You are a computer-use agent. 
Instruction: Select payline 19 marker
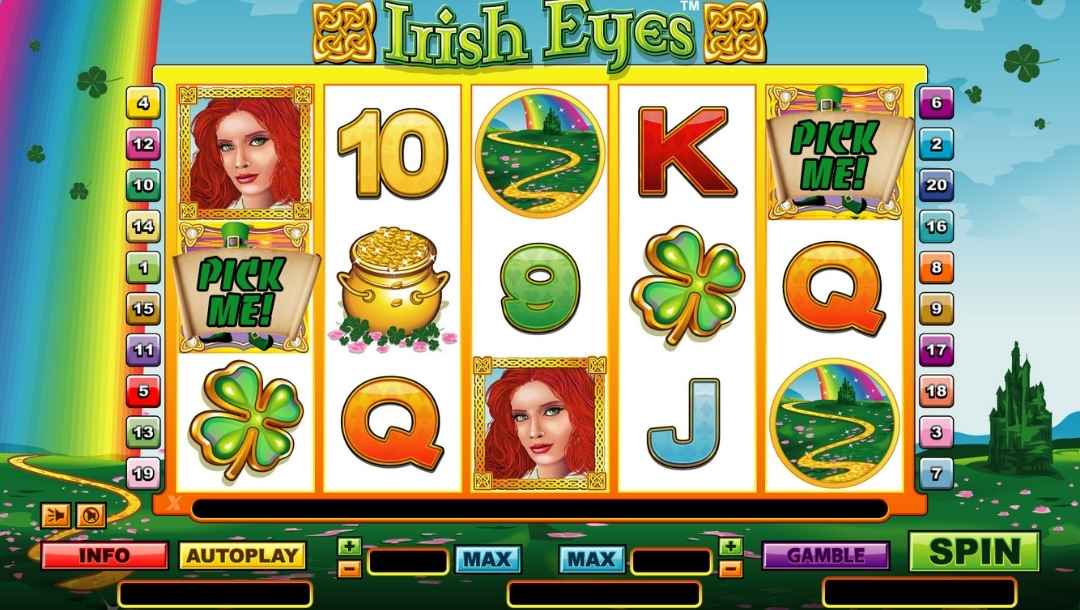[x=143, y=474]
